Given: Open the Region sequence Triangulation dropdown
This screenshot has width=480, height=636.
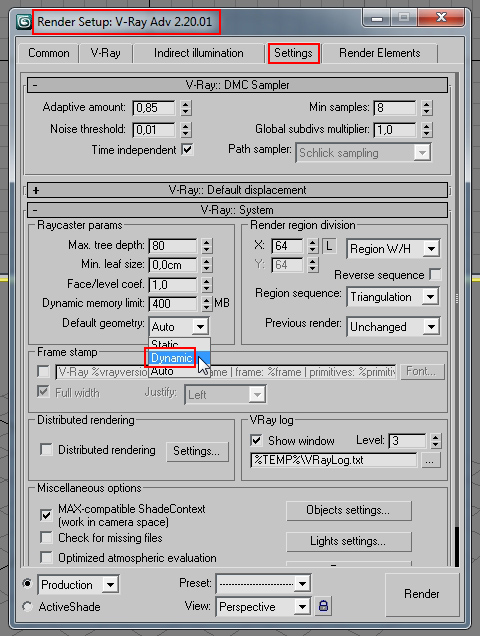Looking at the screenshot, I should coord(393,297).
